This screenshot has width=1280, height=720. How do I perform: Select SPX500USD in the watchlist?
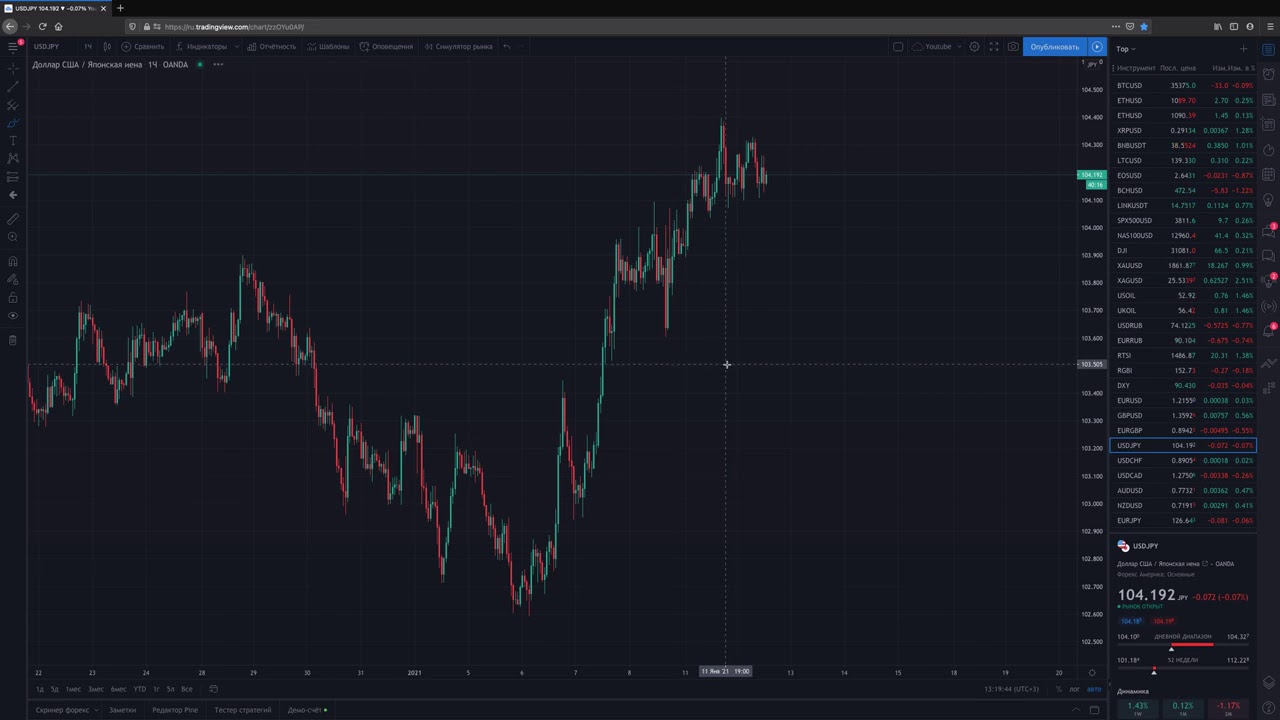pyautogui.click(x=1183, y=220)
